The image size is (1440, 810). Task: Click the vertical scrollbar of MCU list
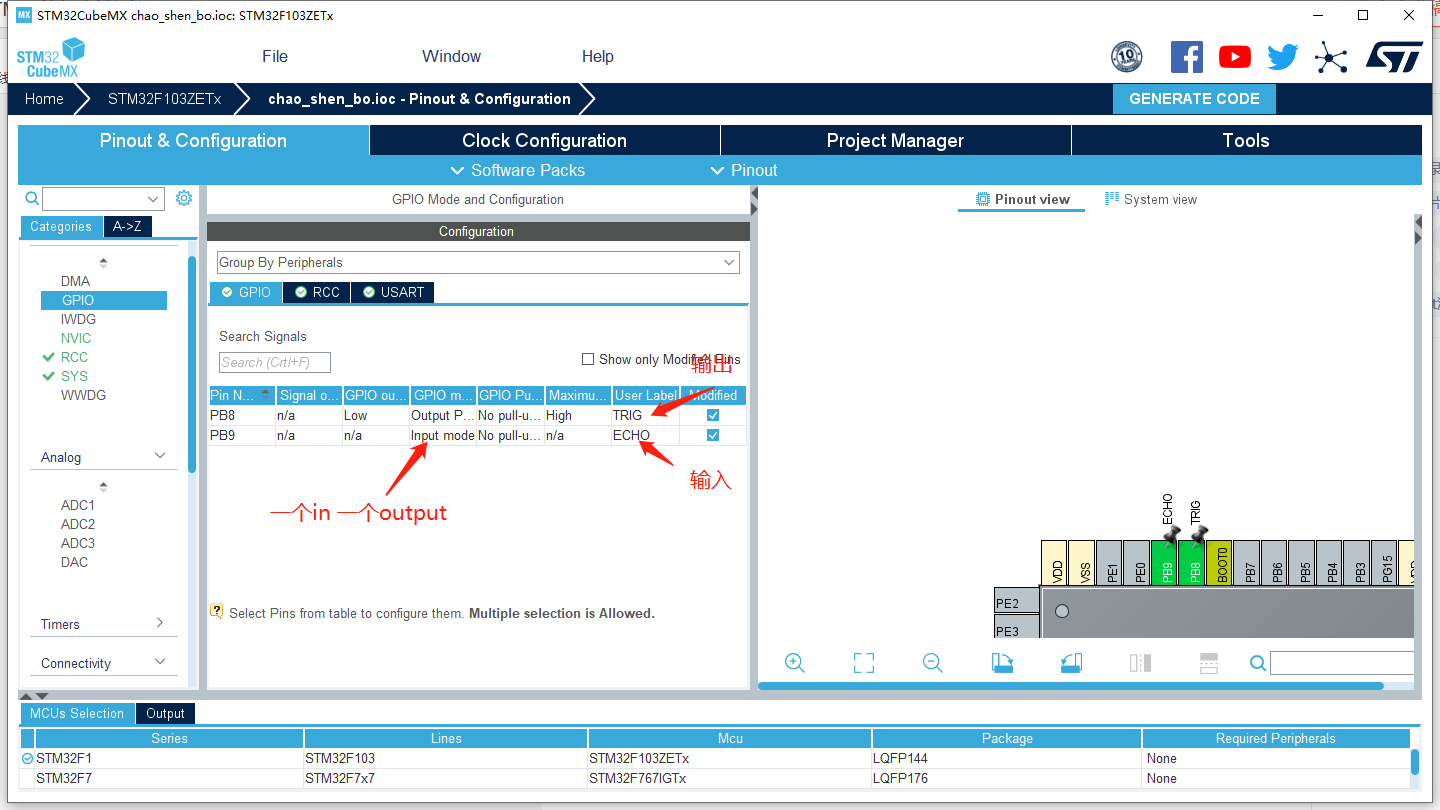1415,763
